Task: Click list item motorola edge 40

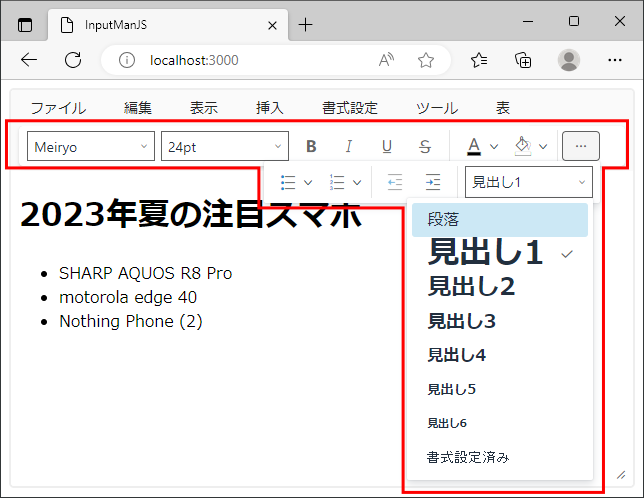Action: tap(128, 297)
